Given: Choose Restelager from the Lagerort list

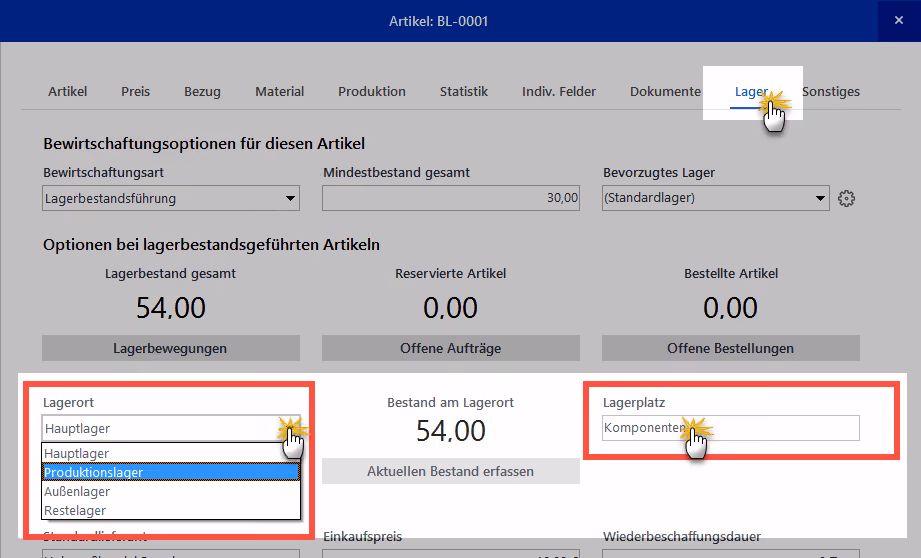Looking at the screenshot, I should 171,510.
